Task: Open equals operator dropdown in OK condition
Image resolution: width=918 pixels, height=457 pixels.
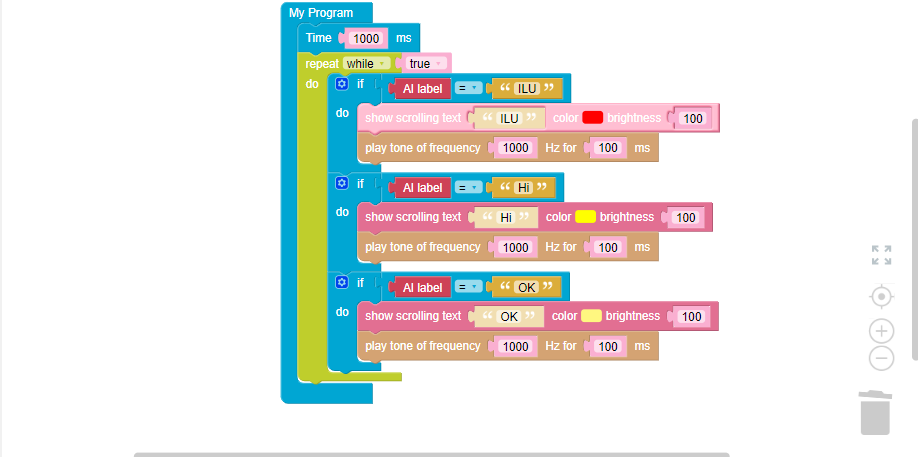Action: pos(468,287)
